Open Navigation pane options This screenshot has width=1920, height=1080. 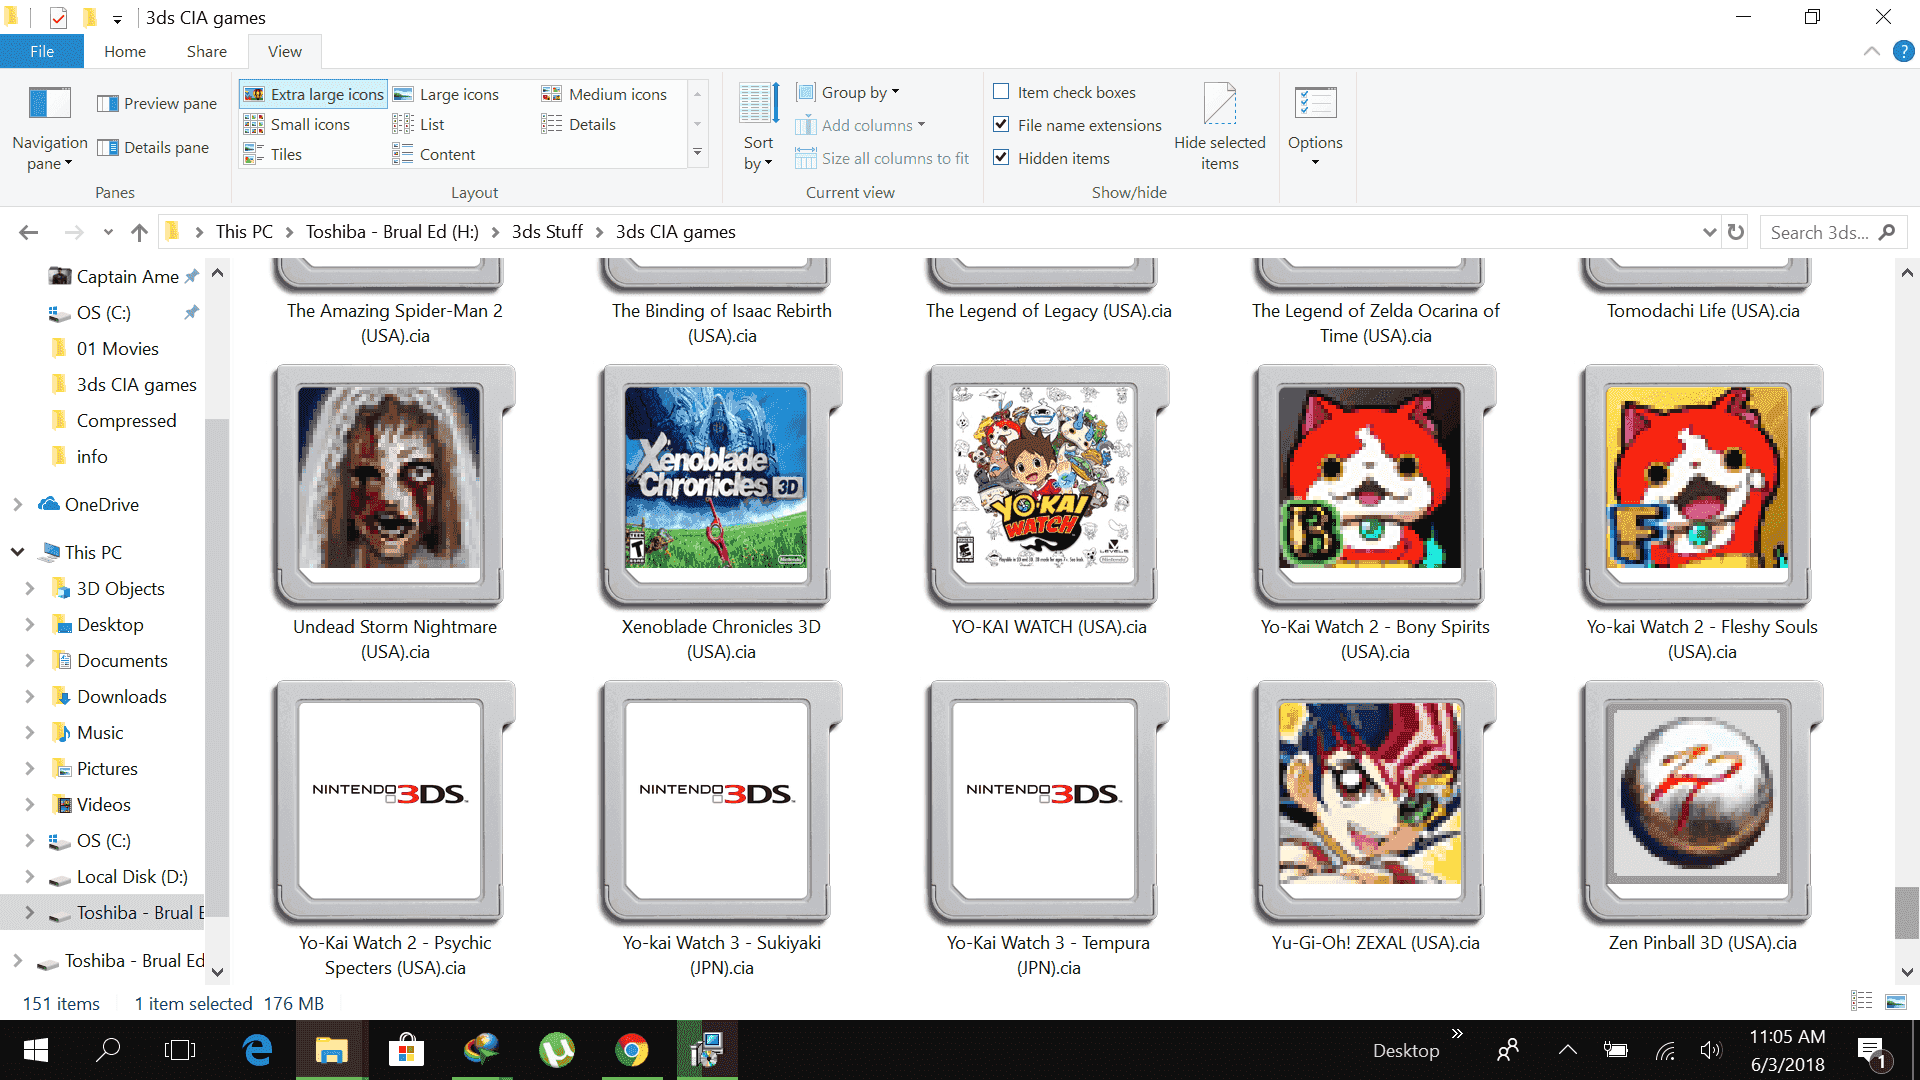point(49,129)
